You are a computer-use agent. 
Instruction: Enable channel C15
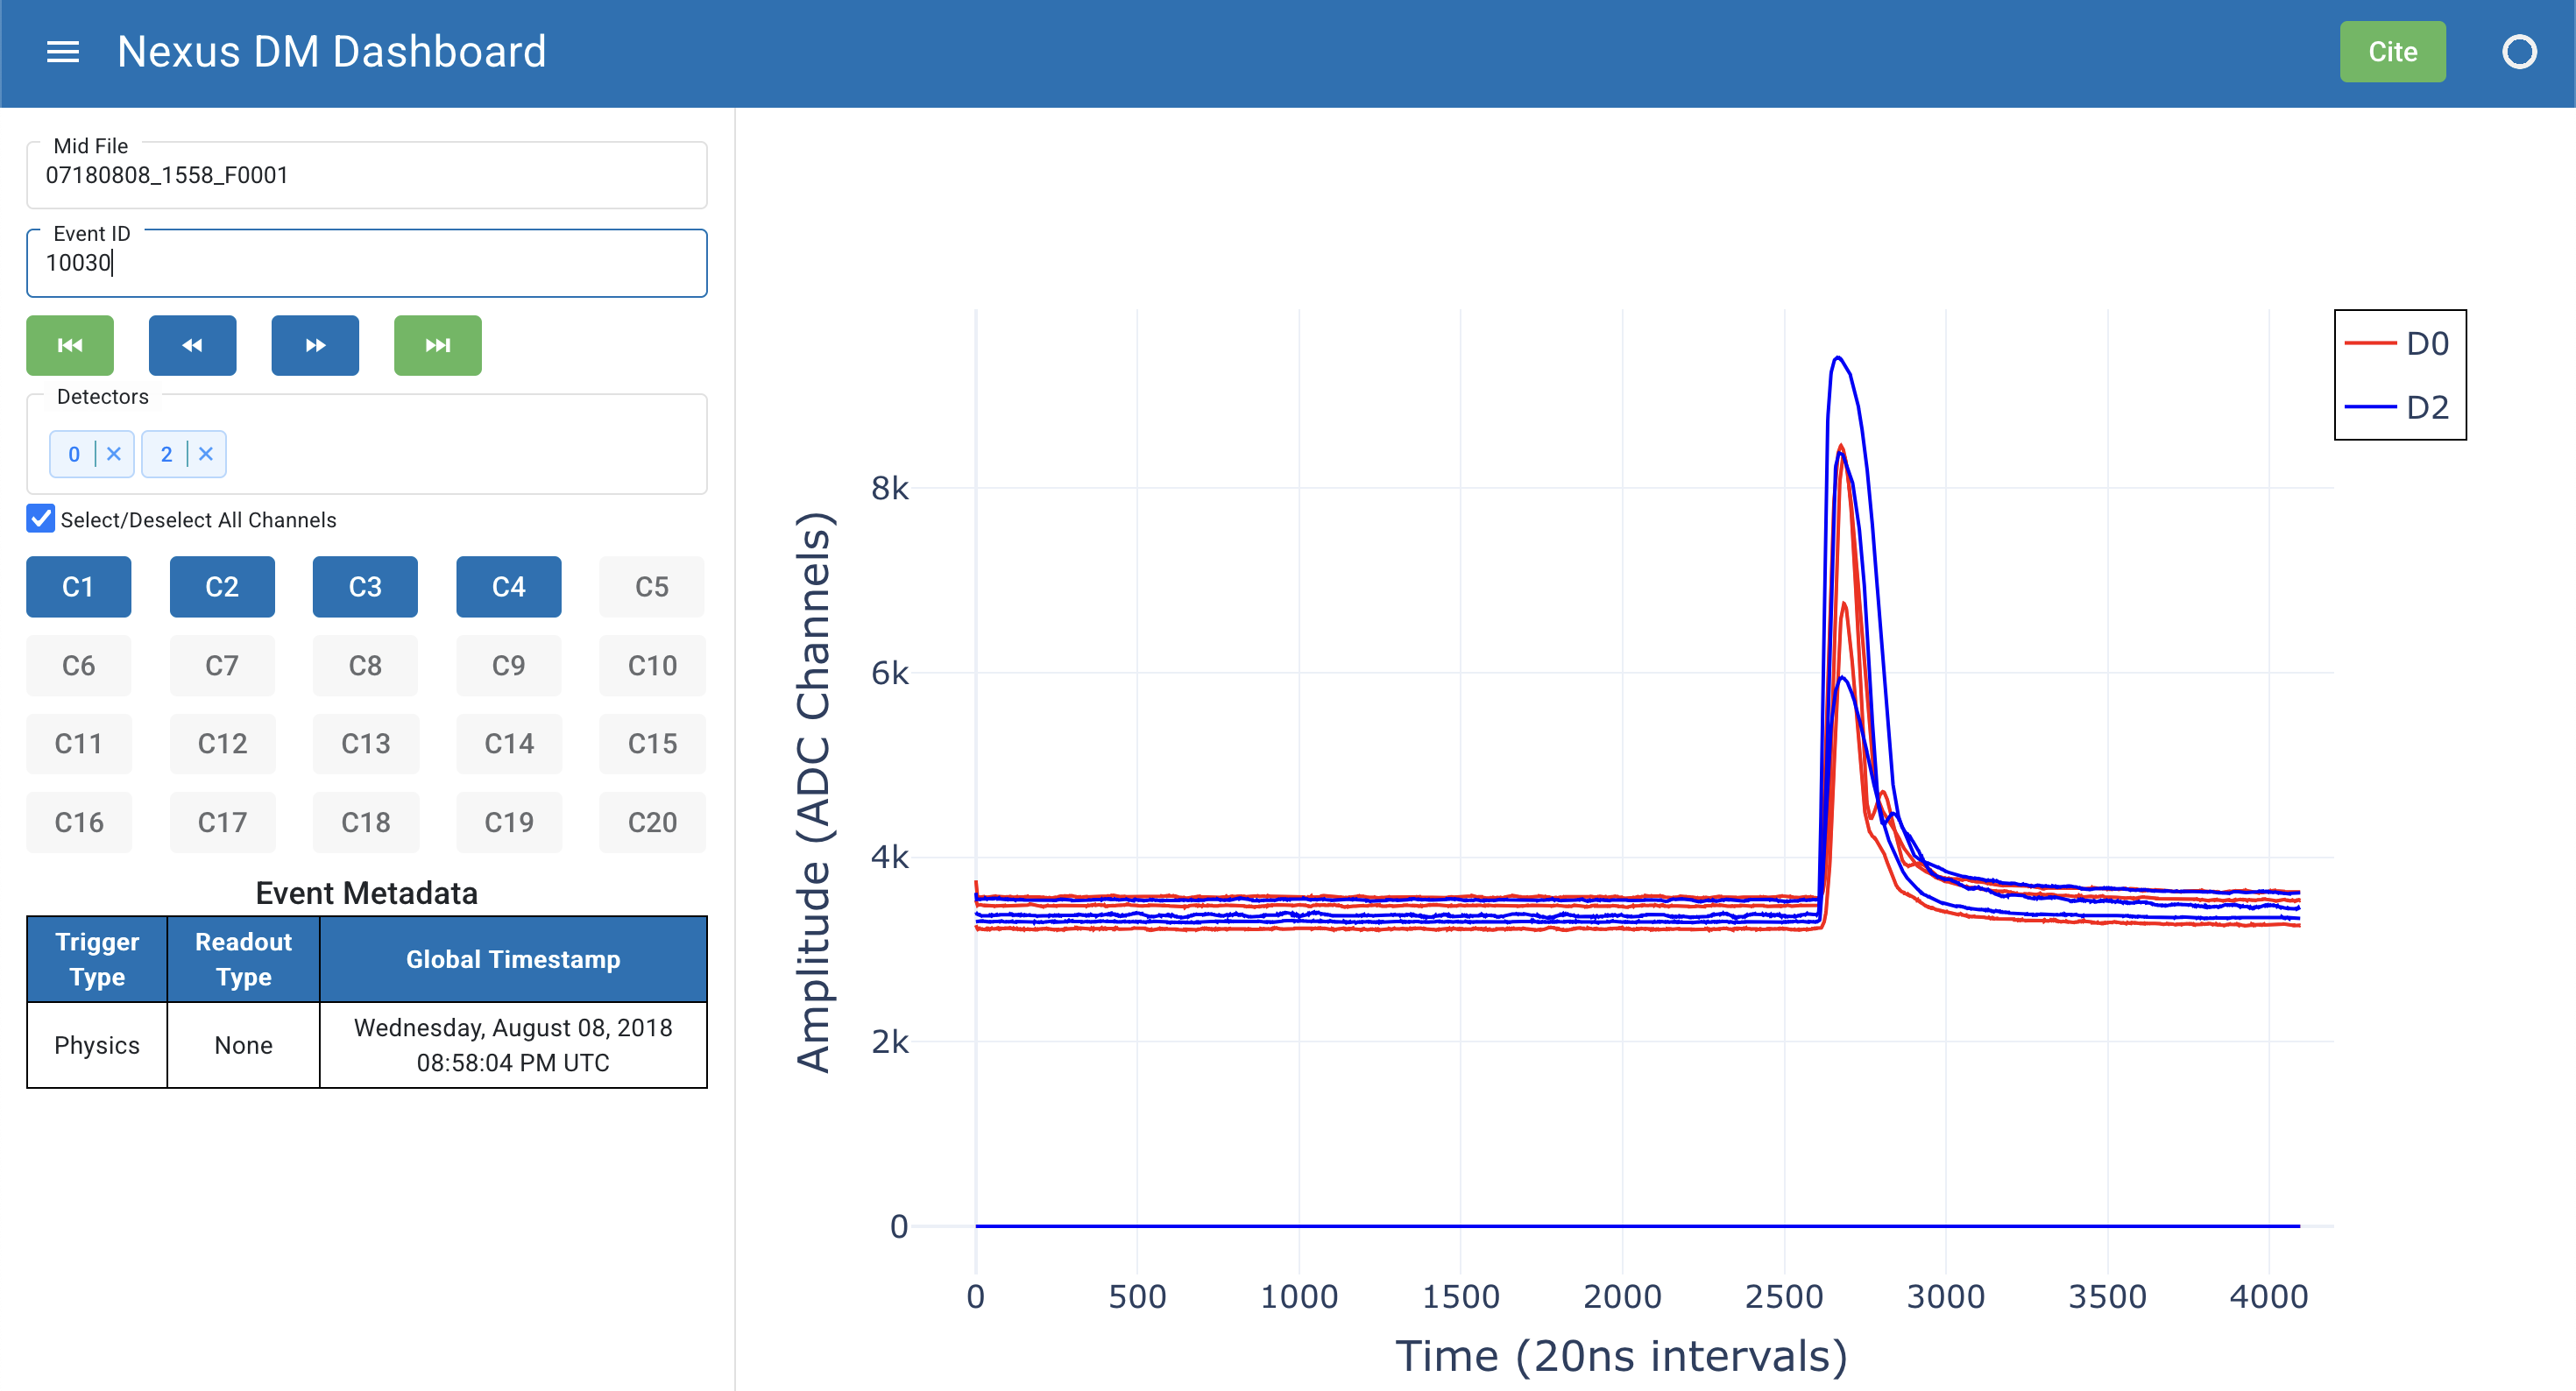652,743
